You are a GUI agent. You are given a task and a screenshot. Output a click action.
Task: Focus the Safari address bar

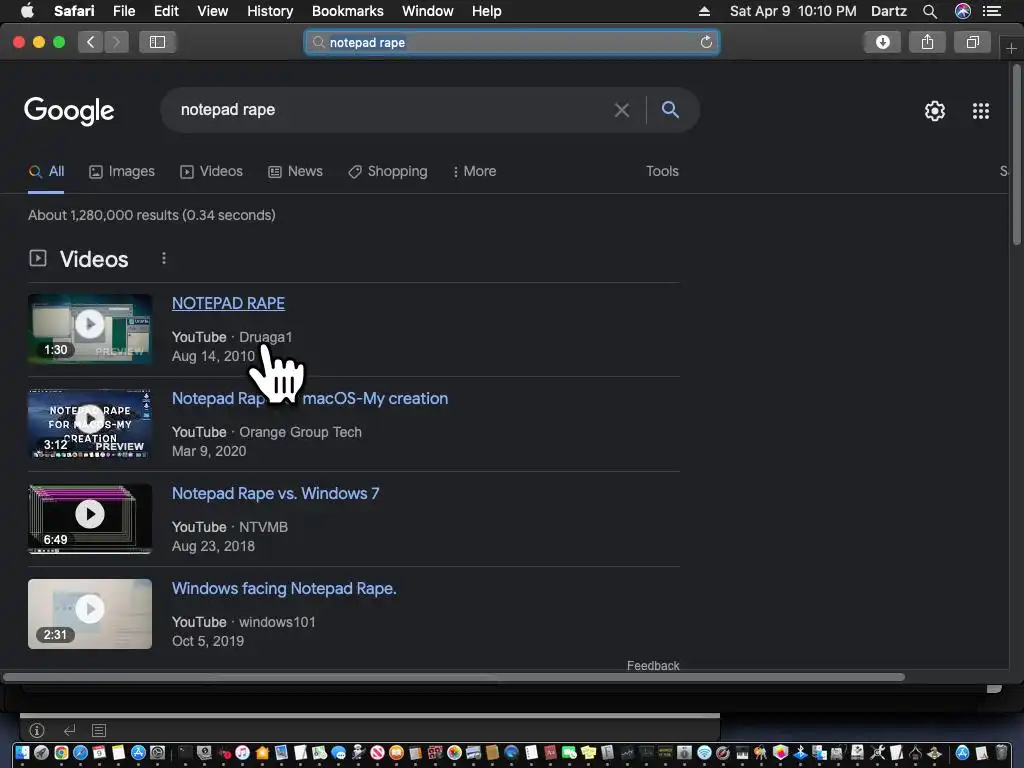click(512, 42)
